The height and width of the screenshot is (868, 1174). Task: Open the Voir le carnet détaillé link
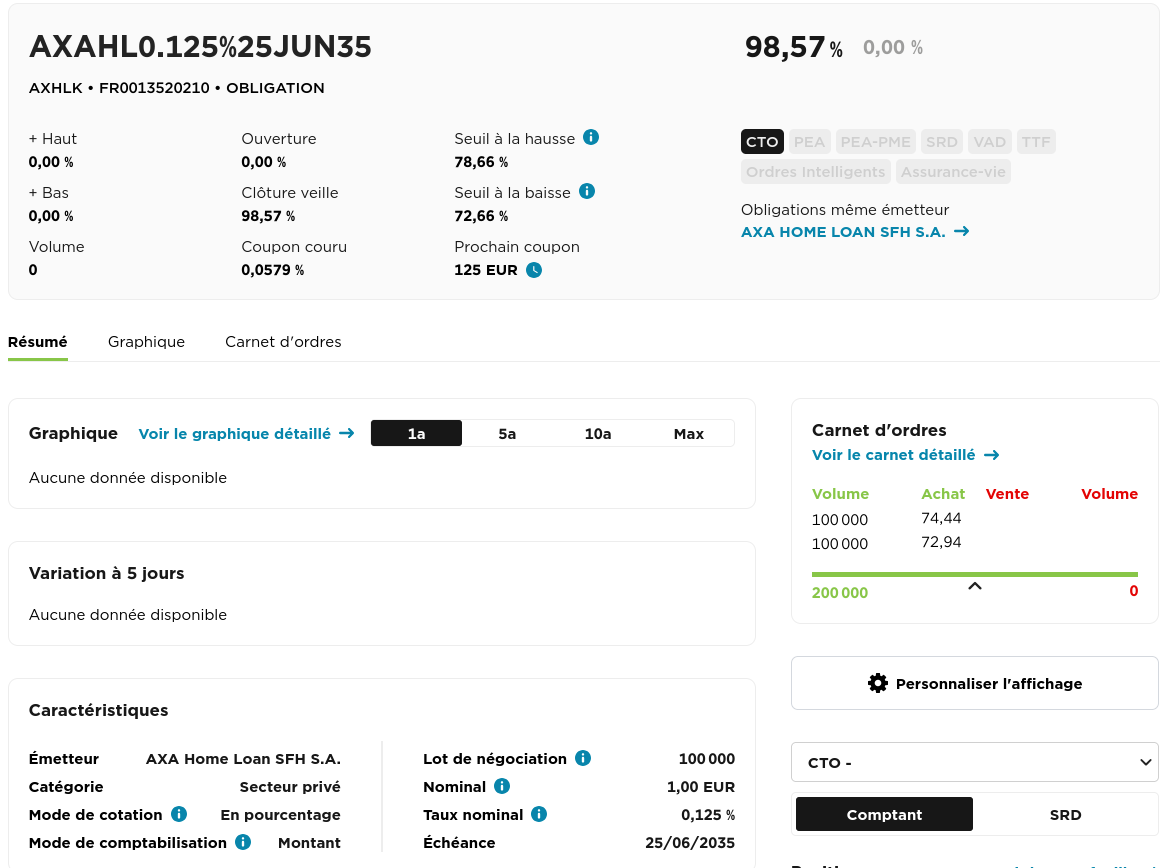(895, 454)
